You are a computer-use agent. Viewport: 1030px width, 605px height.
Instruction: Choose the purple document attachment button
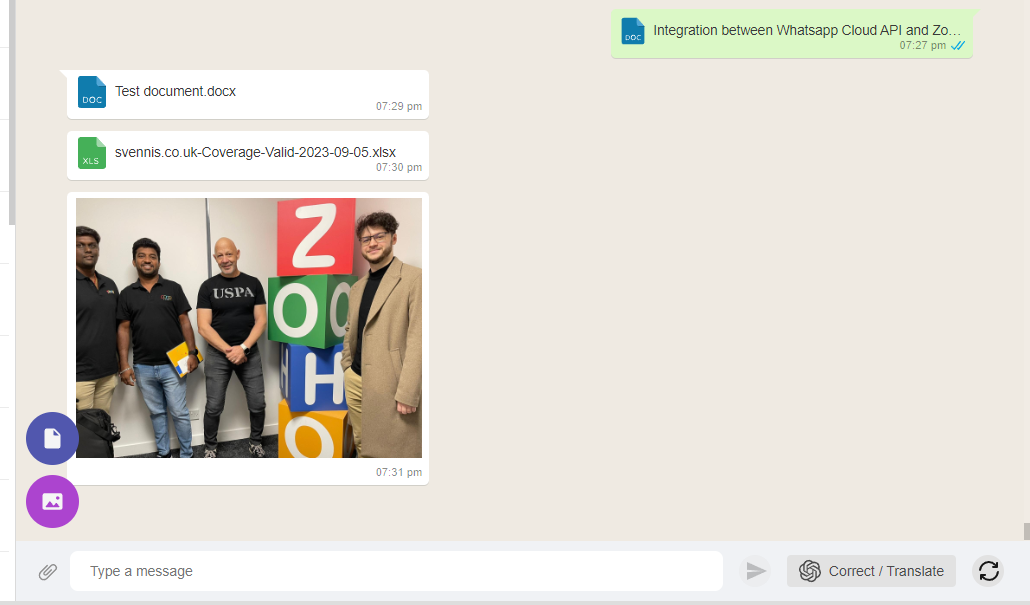pos(53,439)
